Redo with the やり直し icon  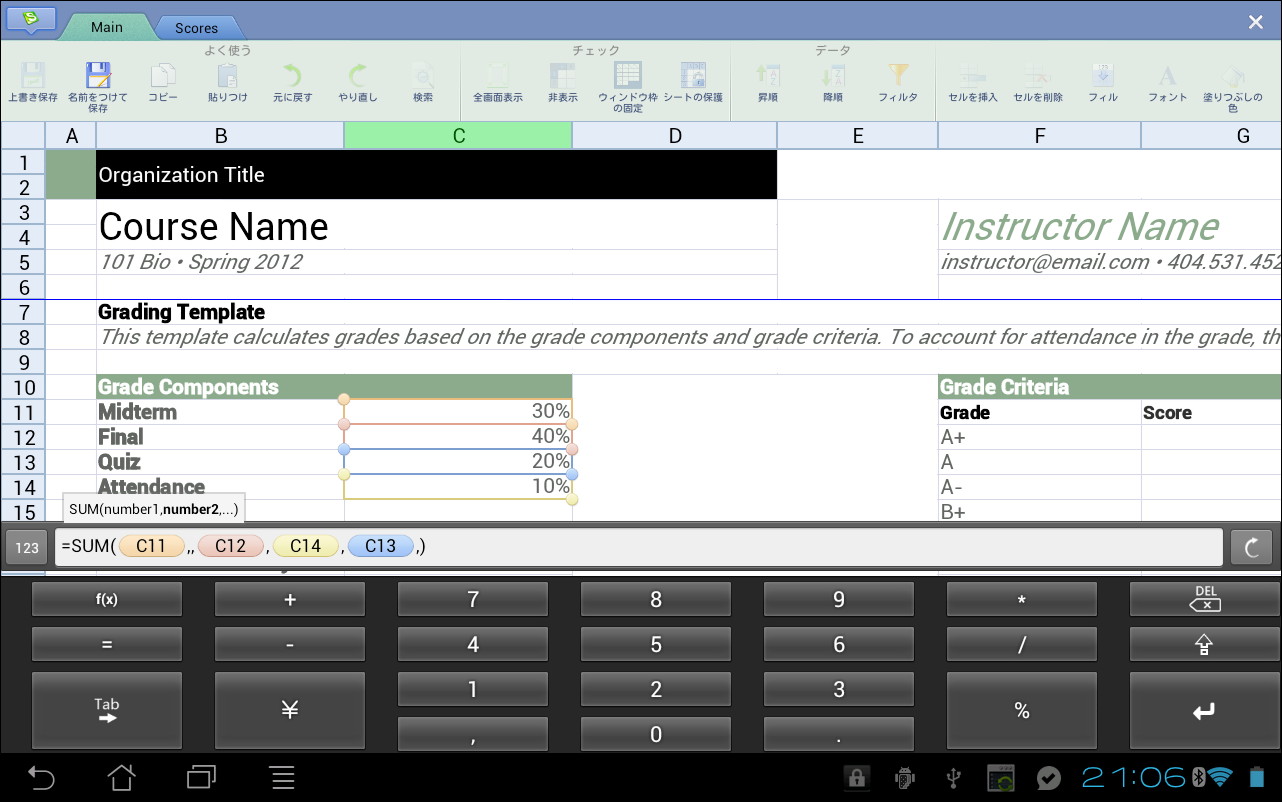click(357, 76)
